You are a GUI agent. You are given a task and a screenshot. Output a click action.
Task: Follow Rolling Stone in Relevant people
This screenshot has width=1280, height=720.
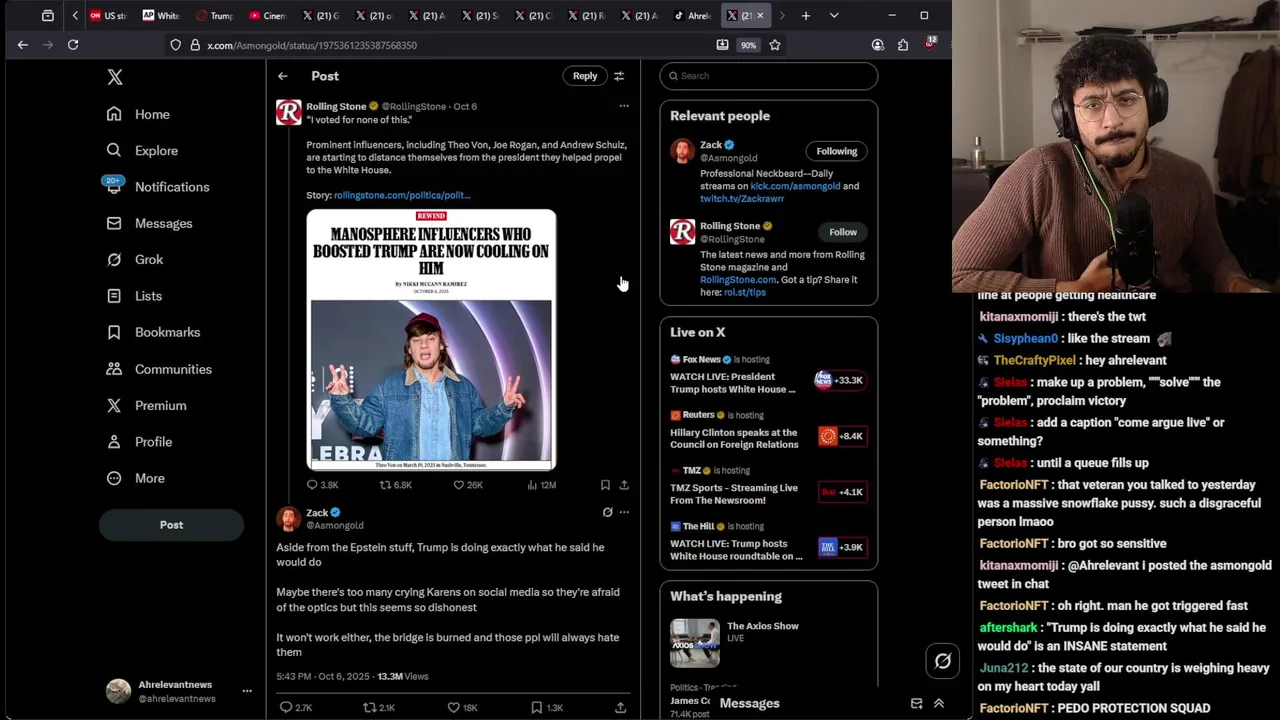[843, 232]
